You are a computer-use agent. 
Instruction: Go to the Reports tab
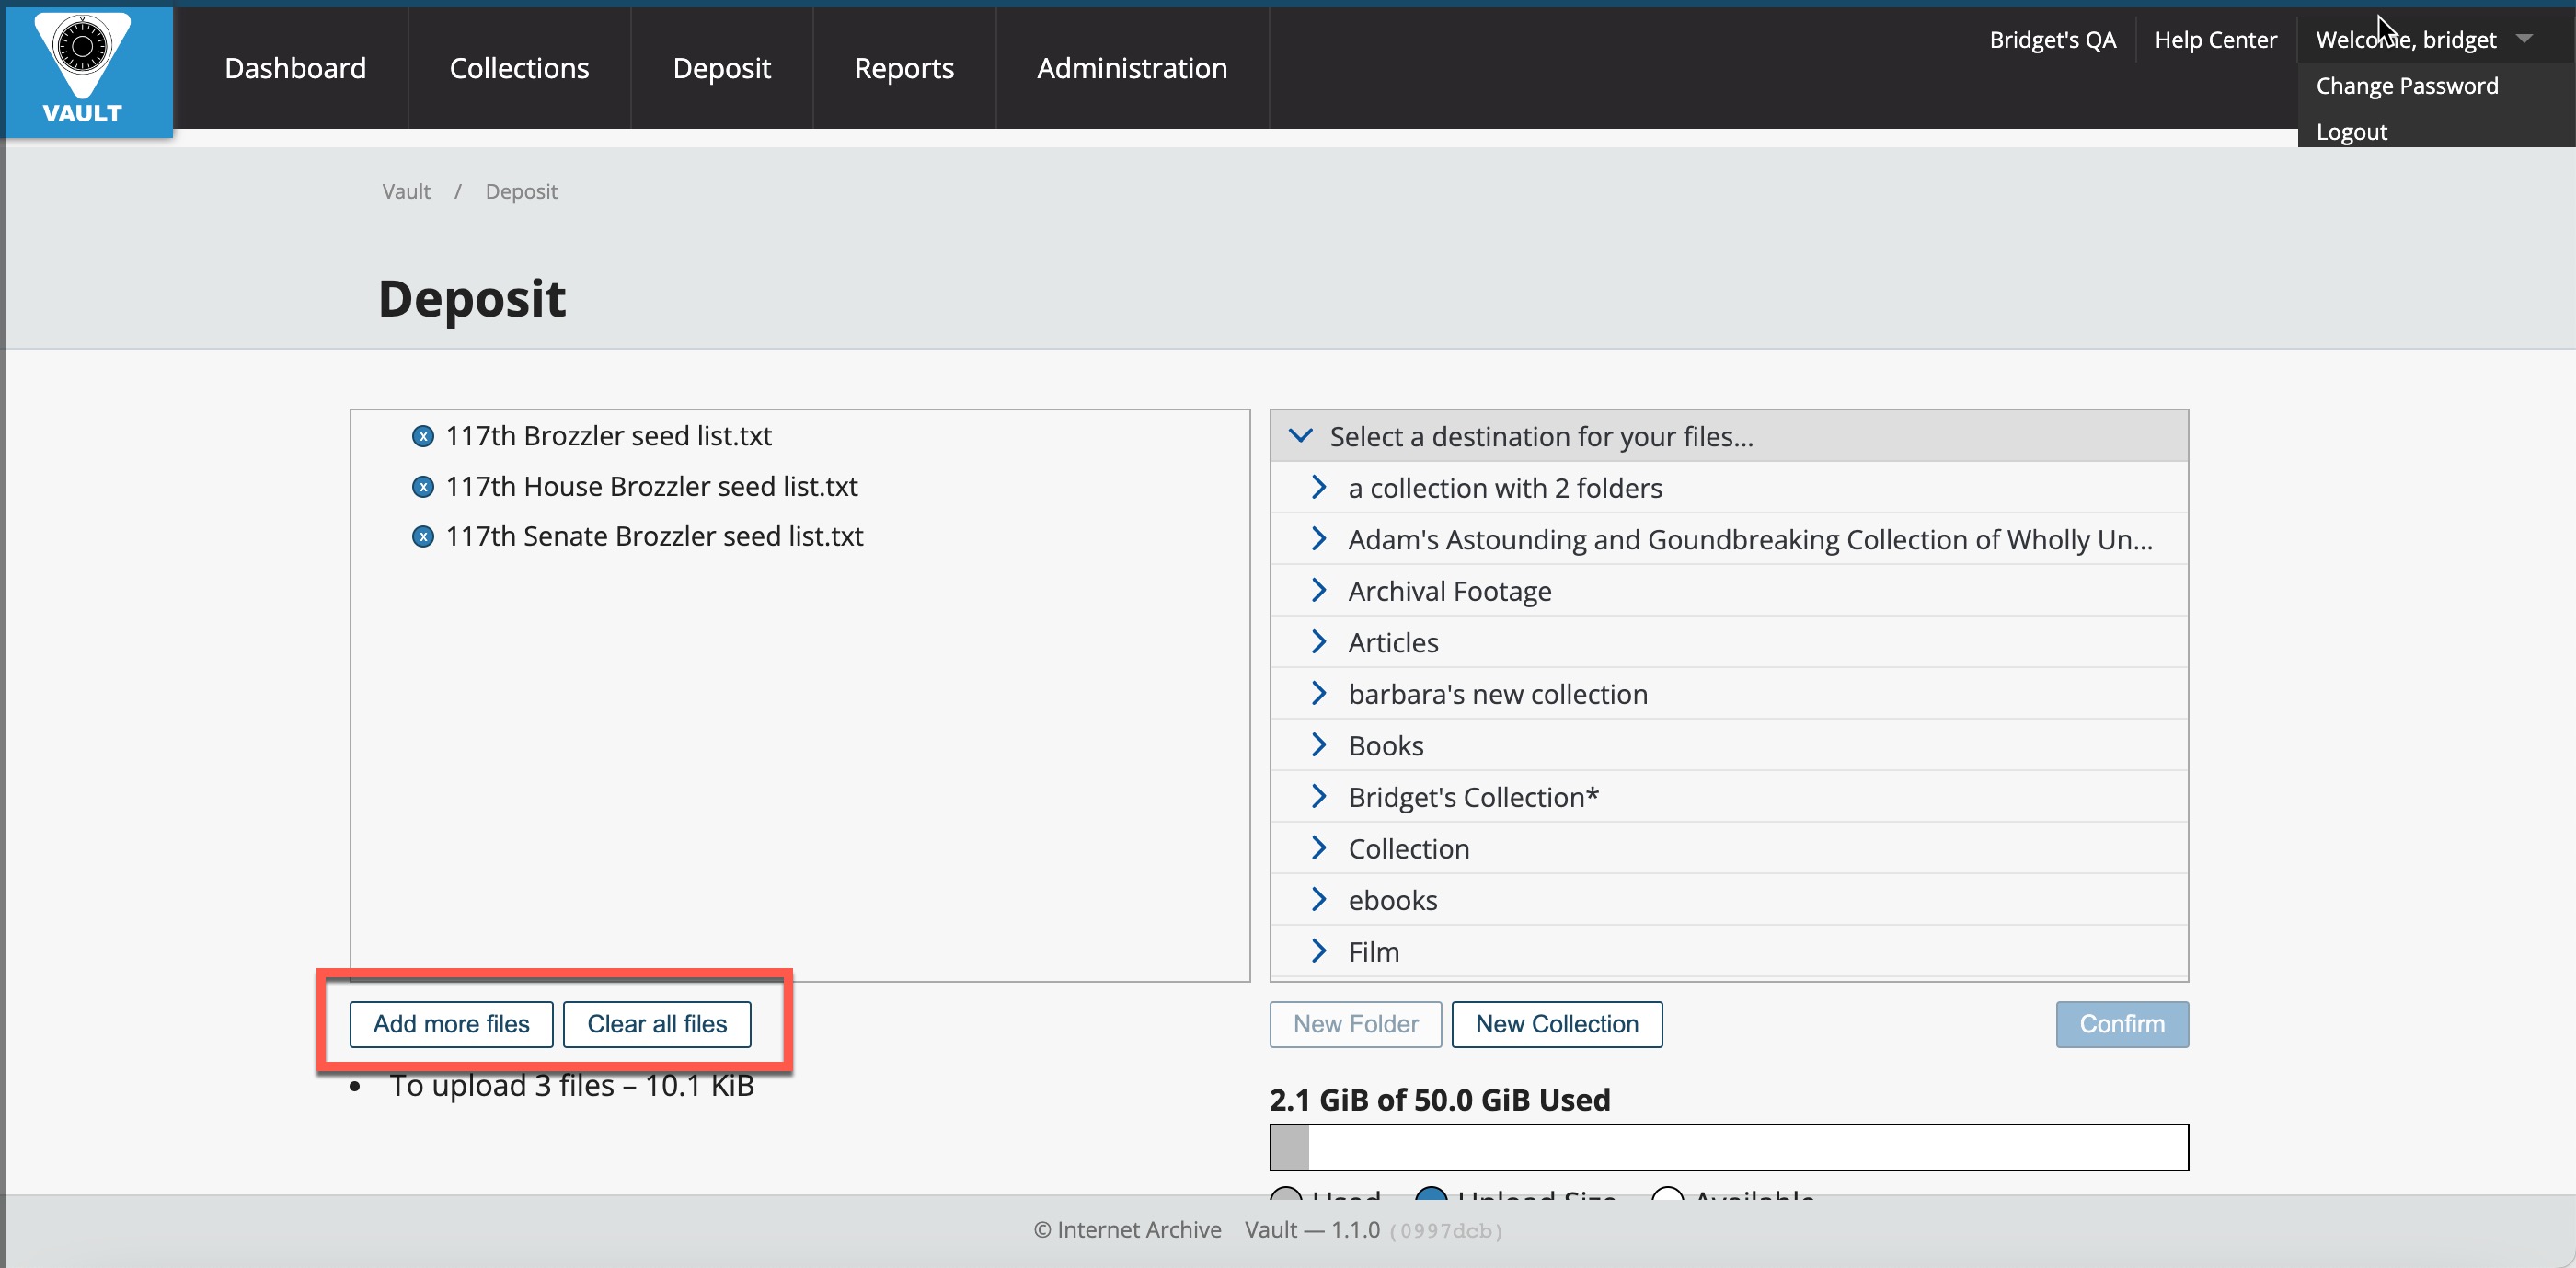[x=903, y=68]
